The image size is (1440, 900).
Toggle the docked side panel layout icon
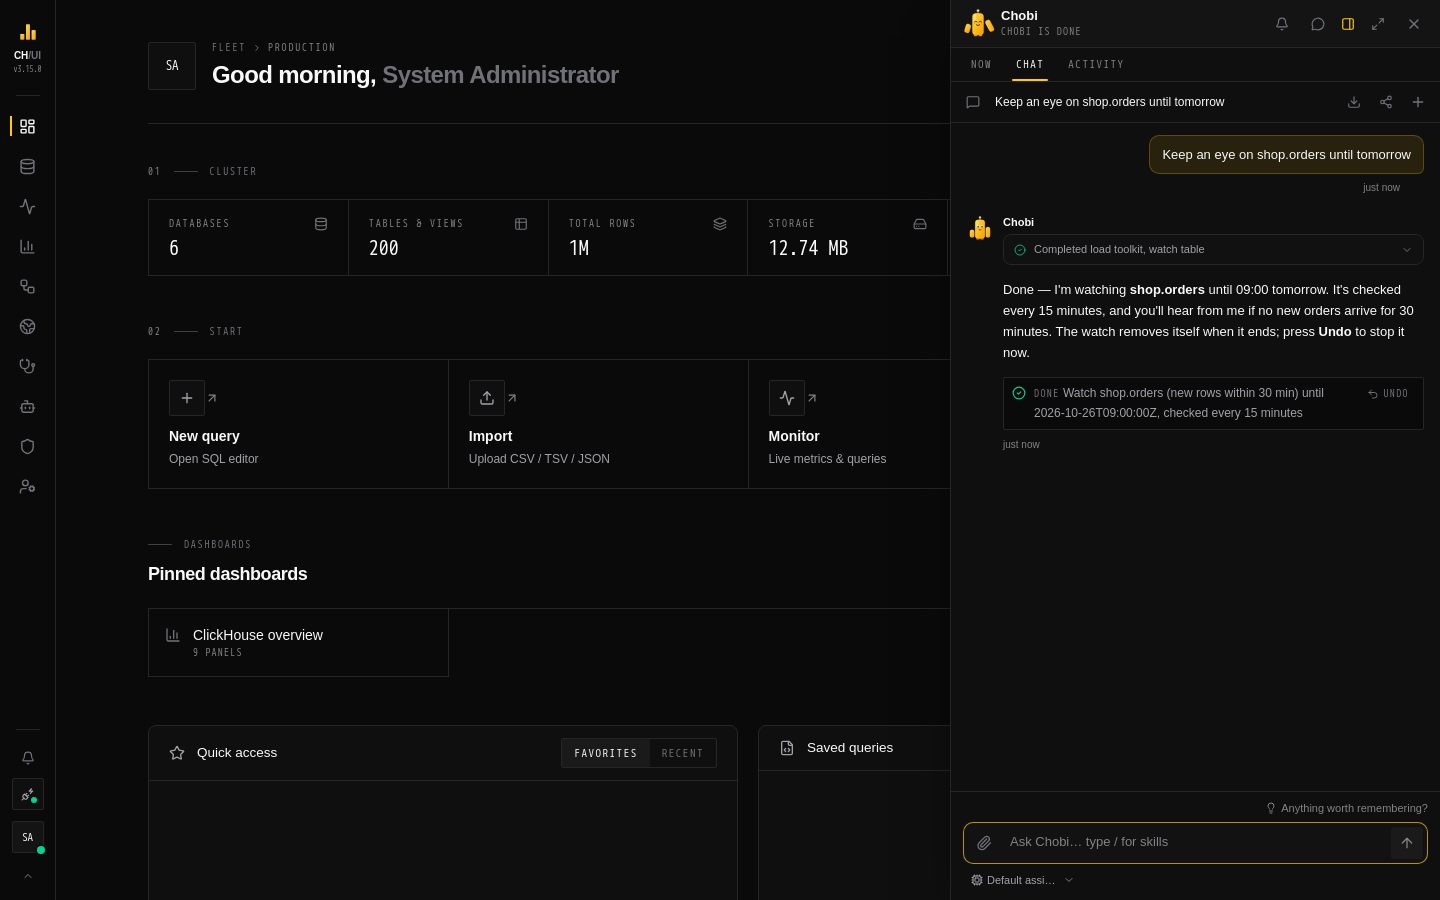(1348, 24)
